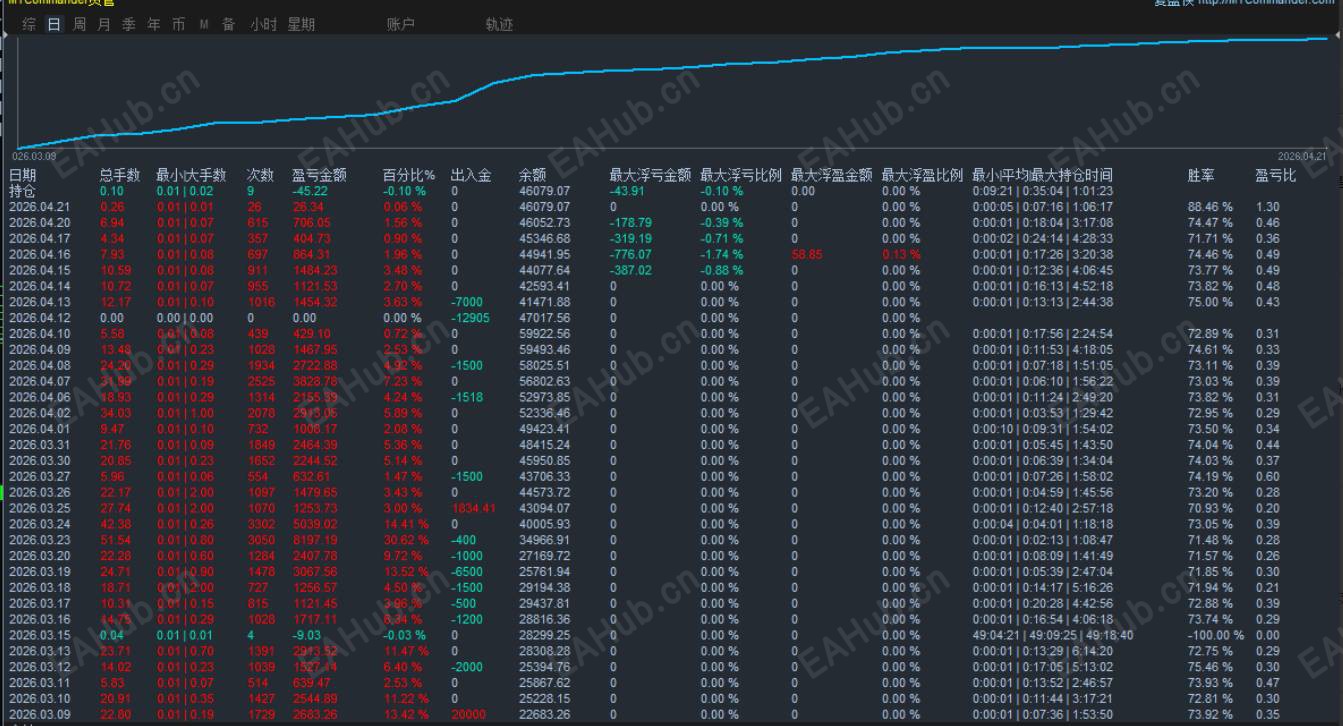This screenshot has height=726, width=1343.
Task: Select the 币 currency tab
Action: coord(179,24)
